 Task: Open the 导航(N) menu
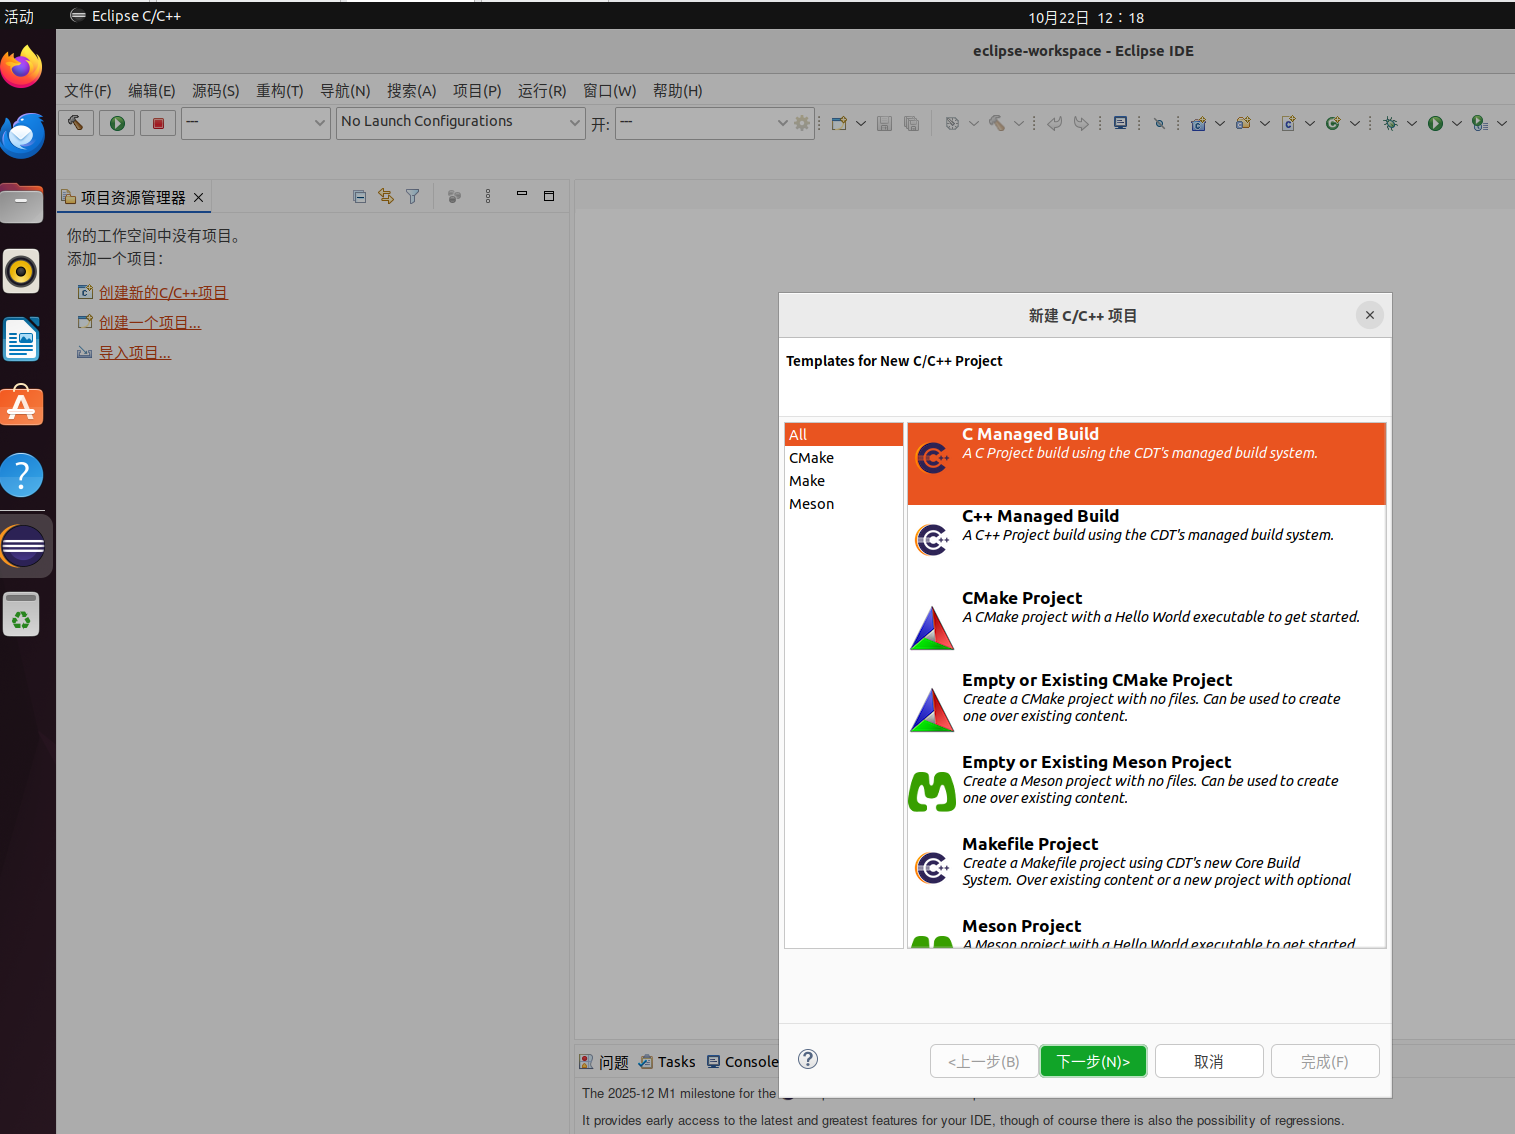(x=345, y=91)
